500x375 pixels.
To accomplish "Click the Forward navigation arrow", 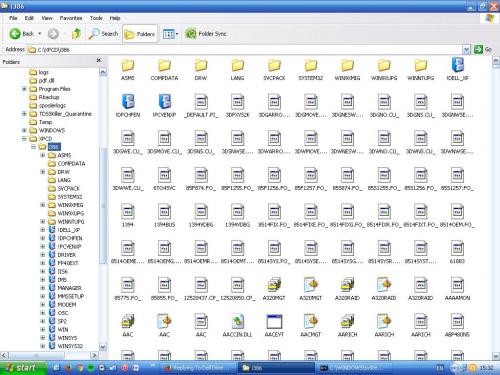I will pos(53,34).
